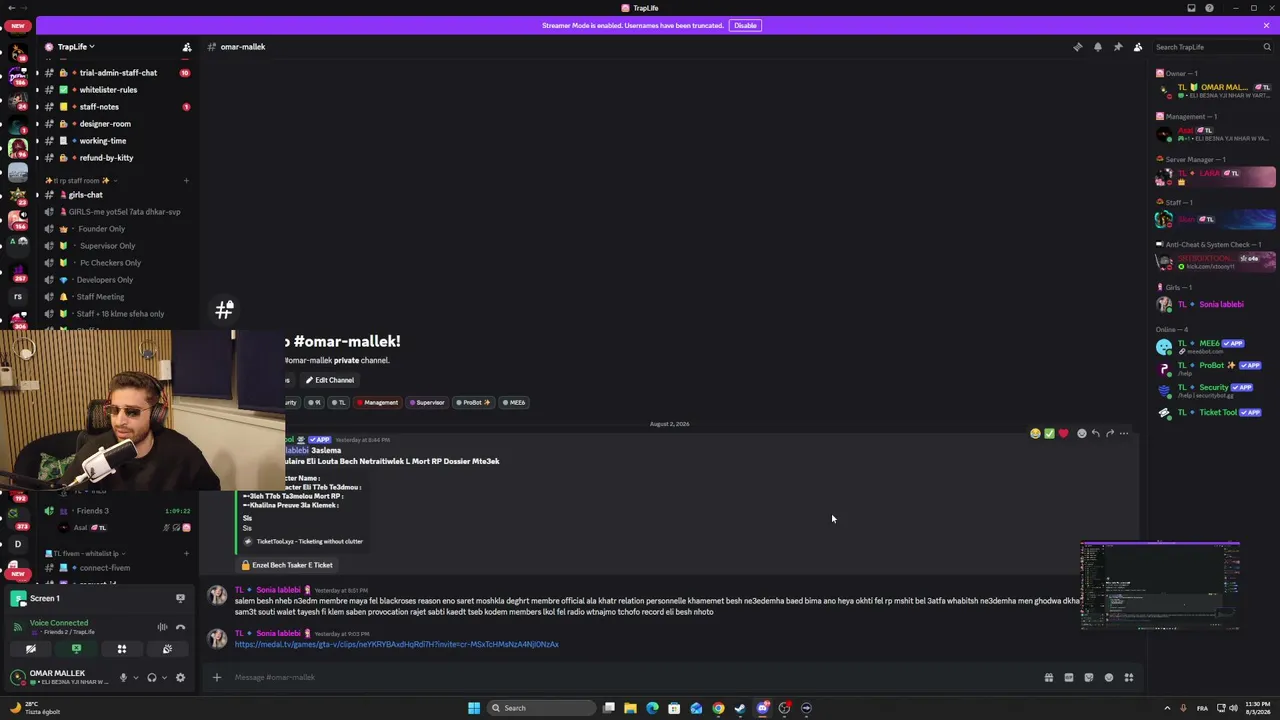This screenshot has width=1280, height=720.
Task: Add the laughing emoji reaction
Action: [1035, 433]
